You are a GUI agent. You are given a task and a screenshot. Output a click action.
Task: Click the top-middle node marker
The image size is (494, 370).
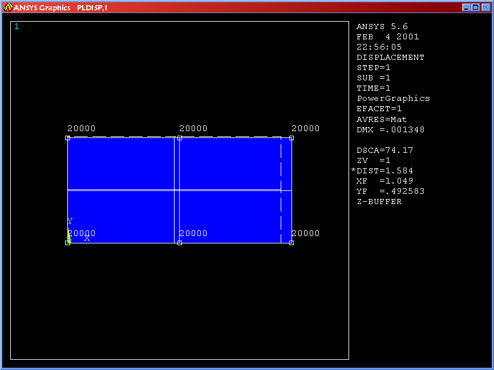point(179,138)
